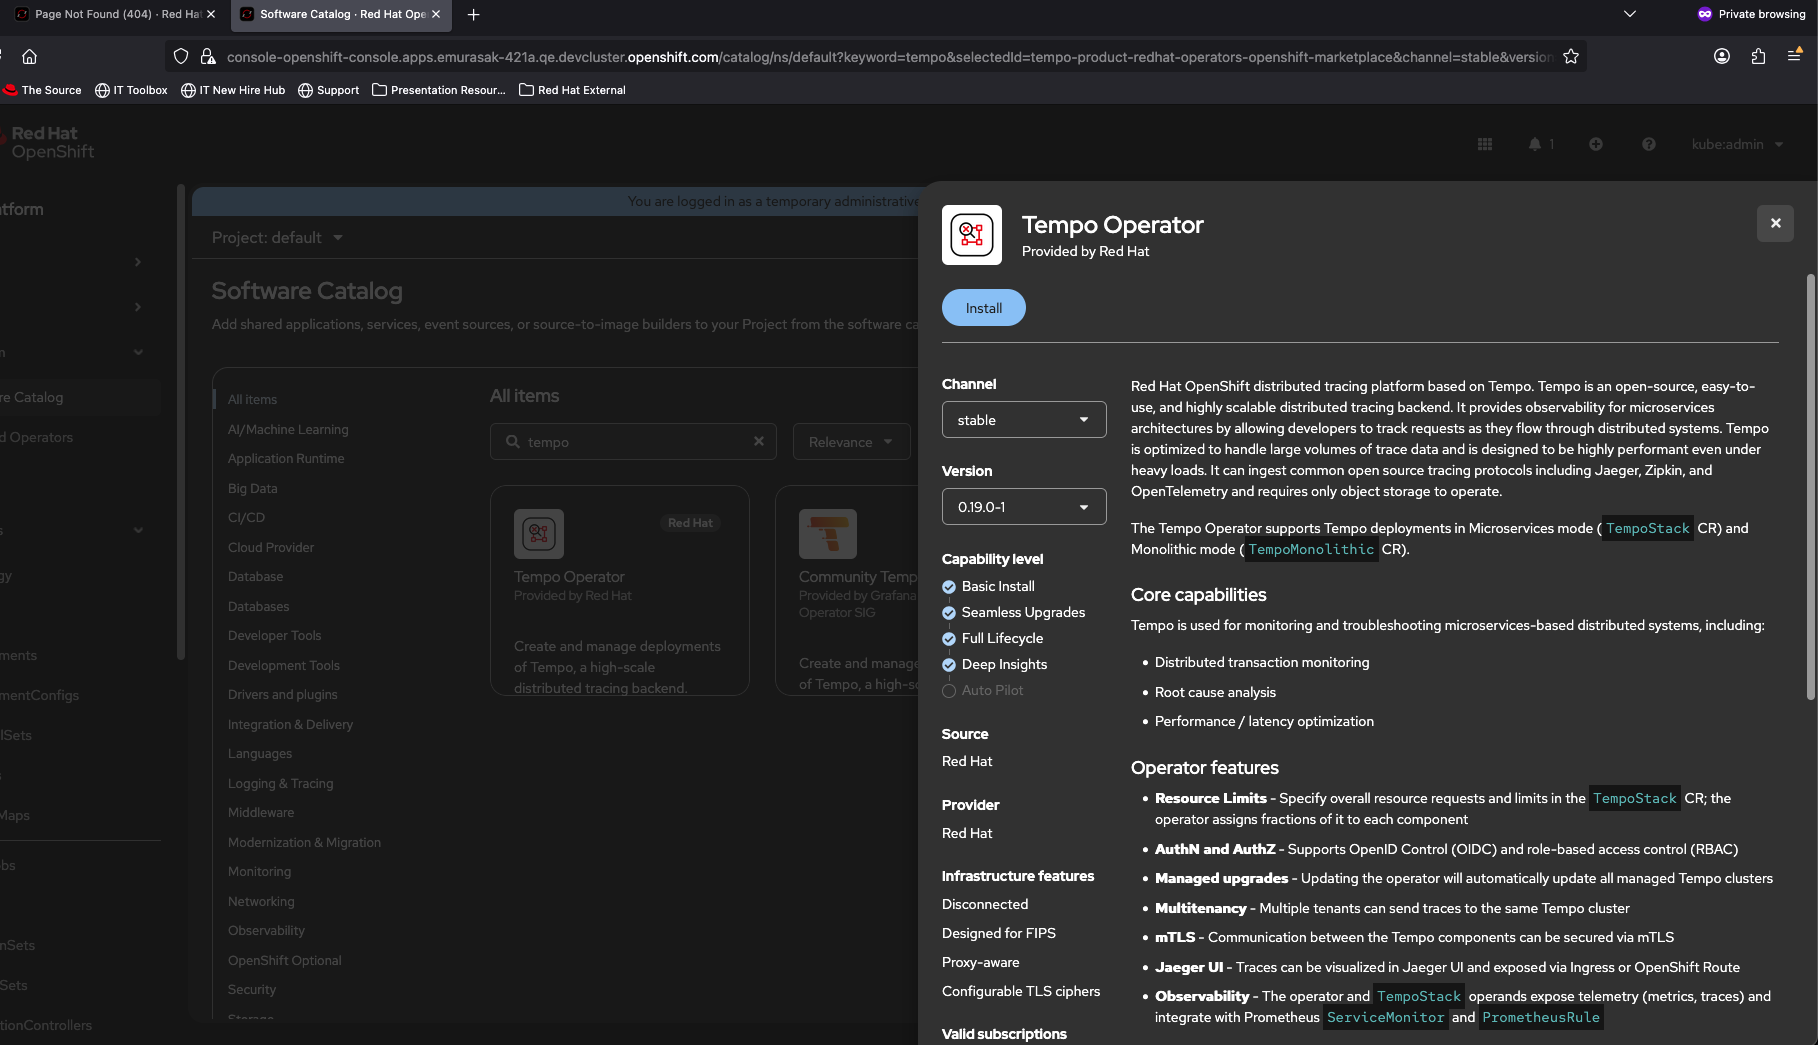Viewport: 1818px width, 1045px height.
Task: Click the plus import icon in header
Action: [1596, 145]
